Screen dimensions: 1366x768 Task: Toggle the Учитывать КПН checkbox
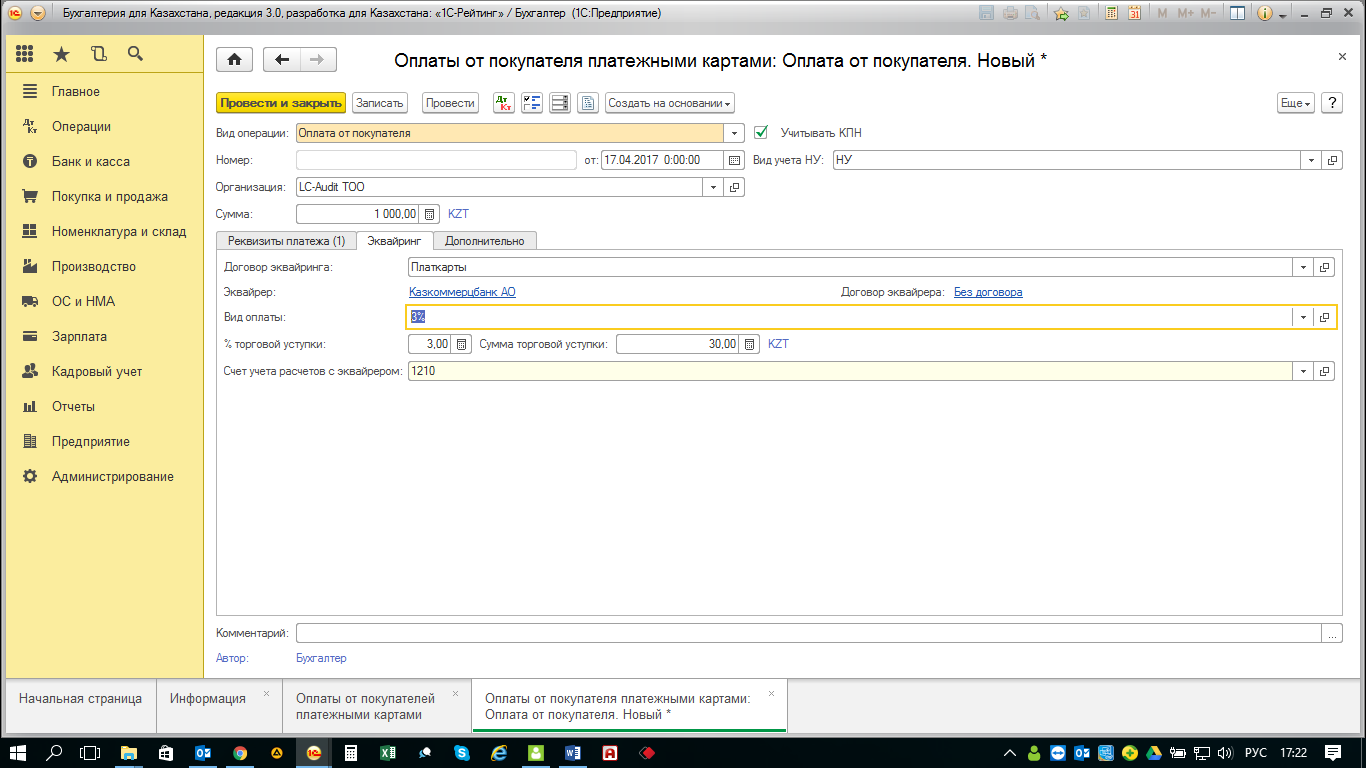pyautogui.click(x=762, y=132)
